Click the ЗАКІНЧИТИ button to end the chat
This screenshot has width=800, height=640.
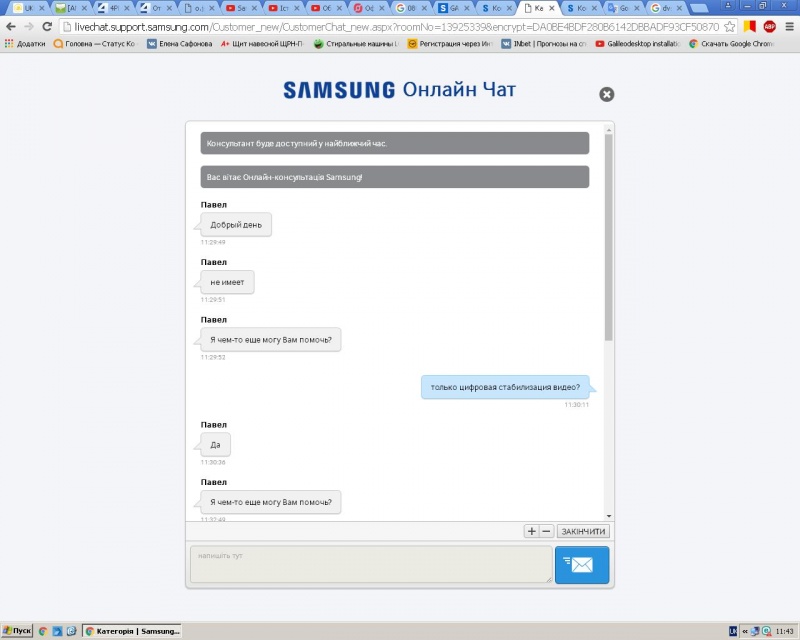[x=583, y=531]
